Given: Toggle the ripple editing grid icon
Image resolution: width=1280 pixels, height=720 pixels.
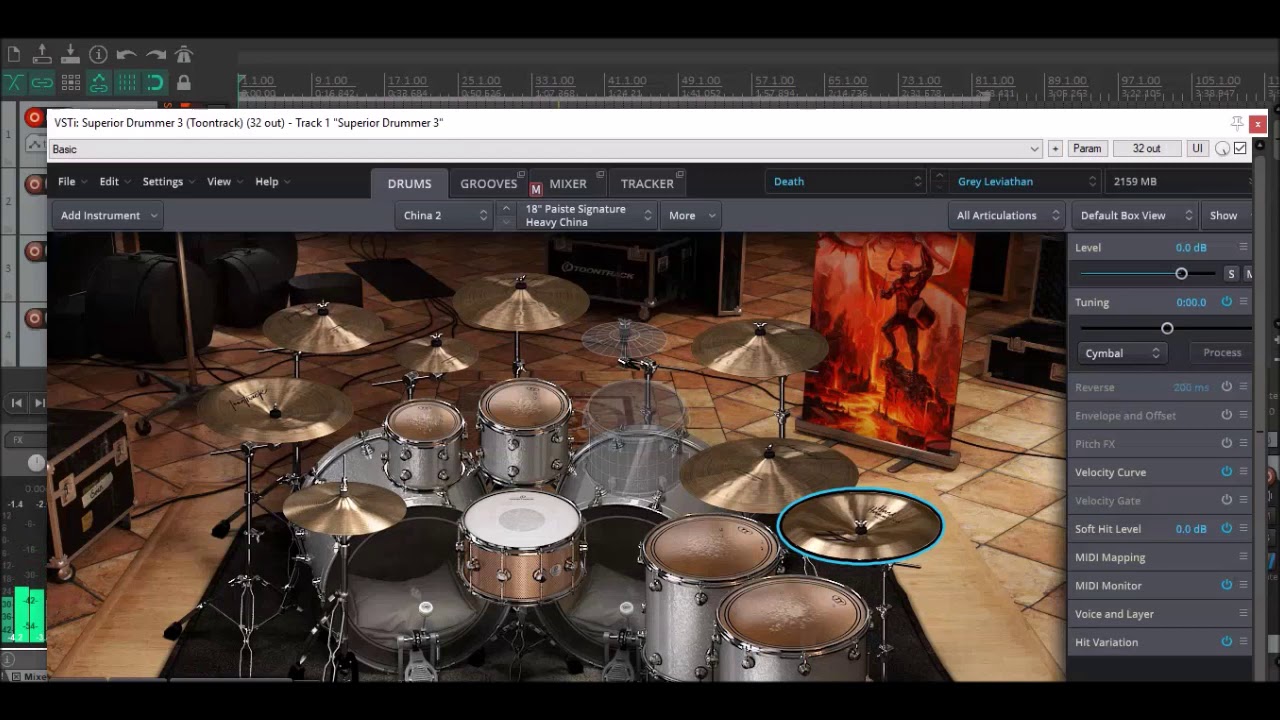Looking at the screenshot, I should point(70,82).
